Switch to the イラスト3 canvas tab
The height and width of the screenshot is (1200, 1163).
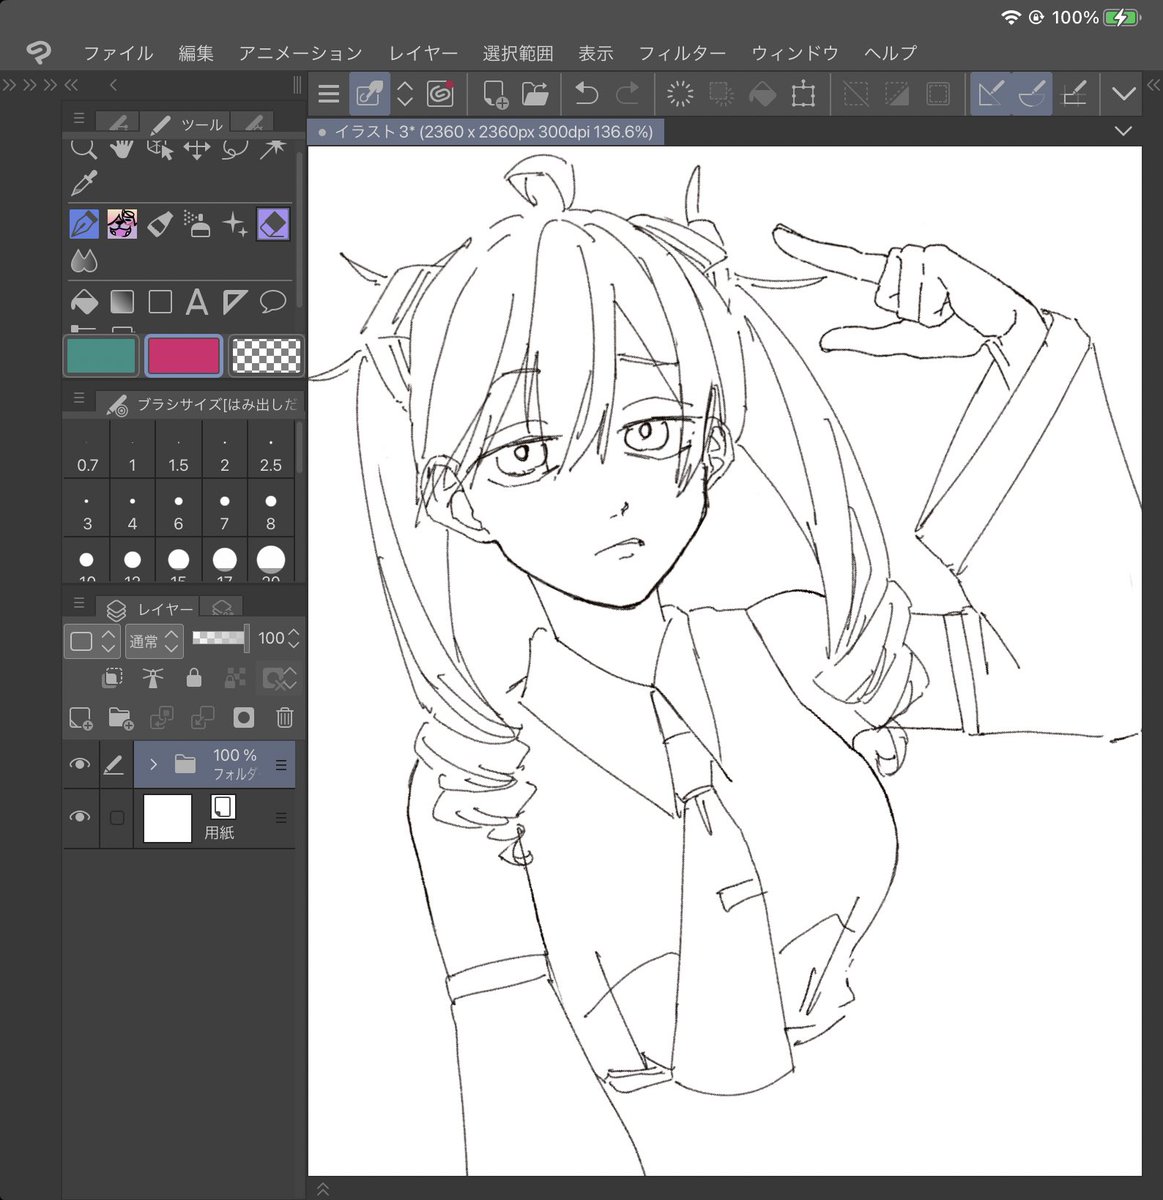486,132
